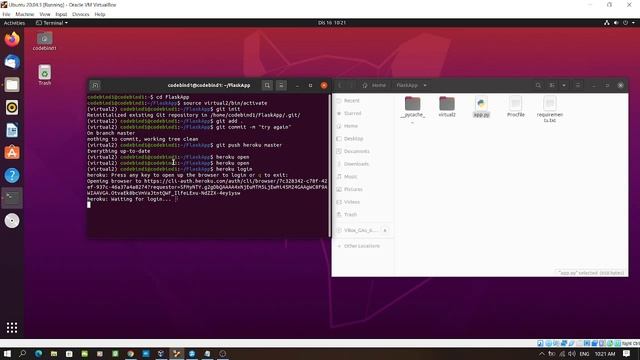Screen dimensions: 640x360
Task: Go to Home in Files sidebar
Action: [363, 126]
